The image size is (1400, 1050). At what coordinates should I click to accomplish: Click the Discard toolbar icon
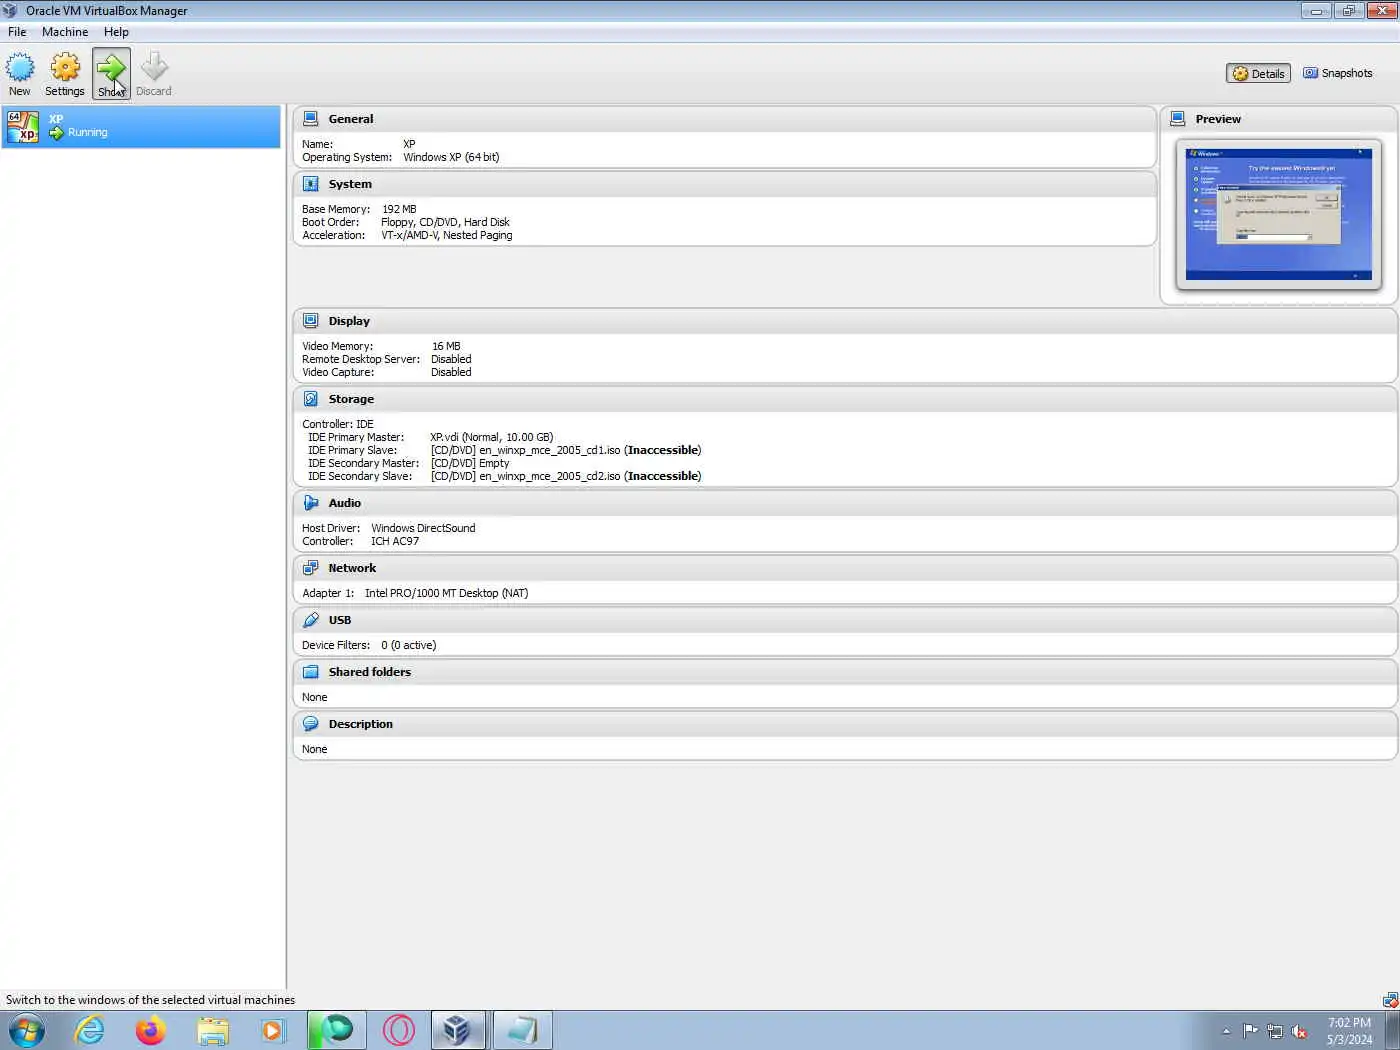[x=154, y=75]
